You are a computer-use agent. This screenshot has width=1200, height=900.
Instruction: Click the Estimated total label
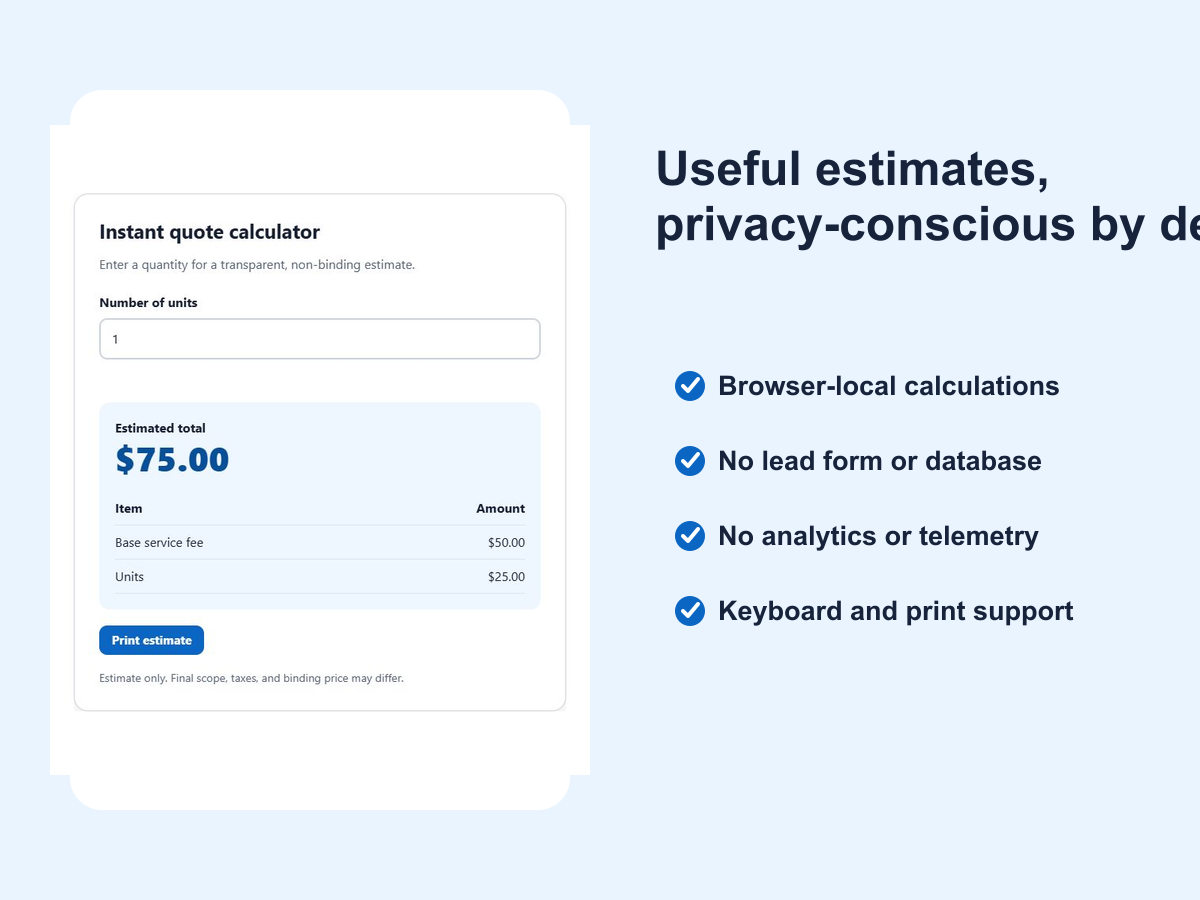click(160, 428)
